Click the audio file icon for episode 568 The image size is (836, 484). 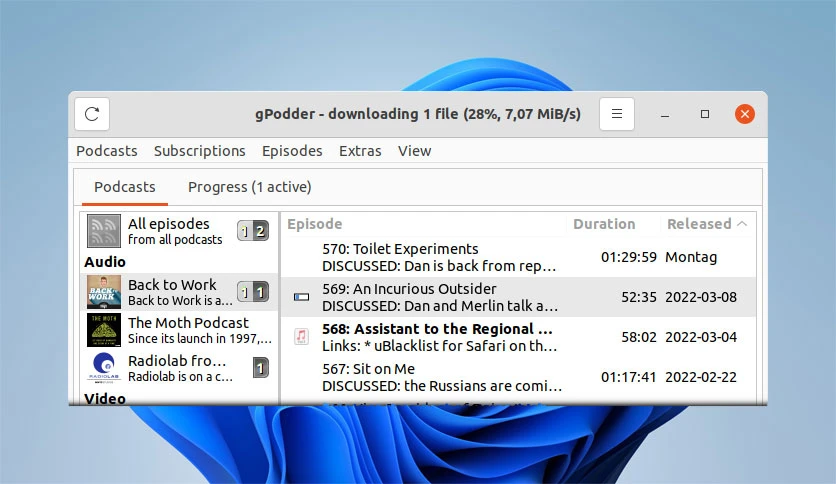pos(301,337)
